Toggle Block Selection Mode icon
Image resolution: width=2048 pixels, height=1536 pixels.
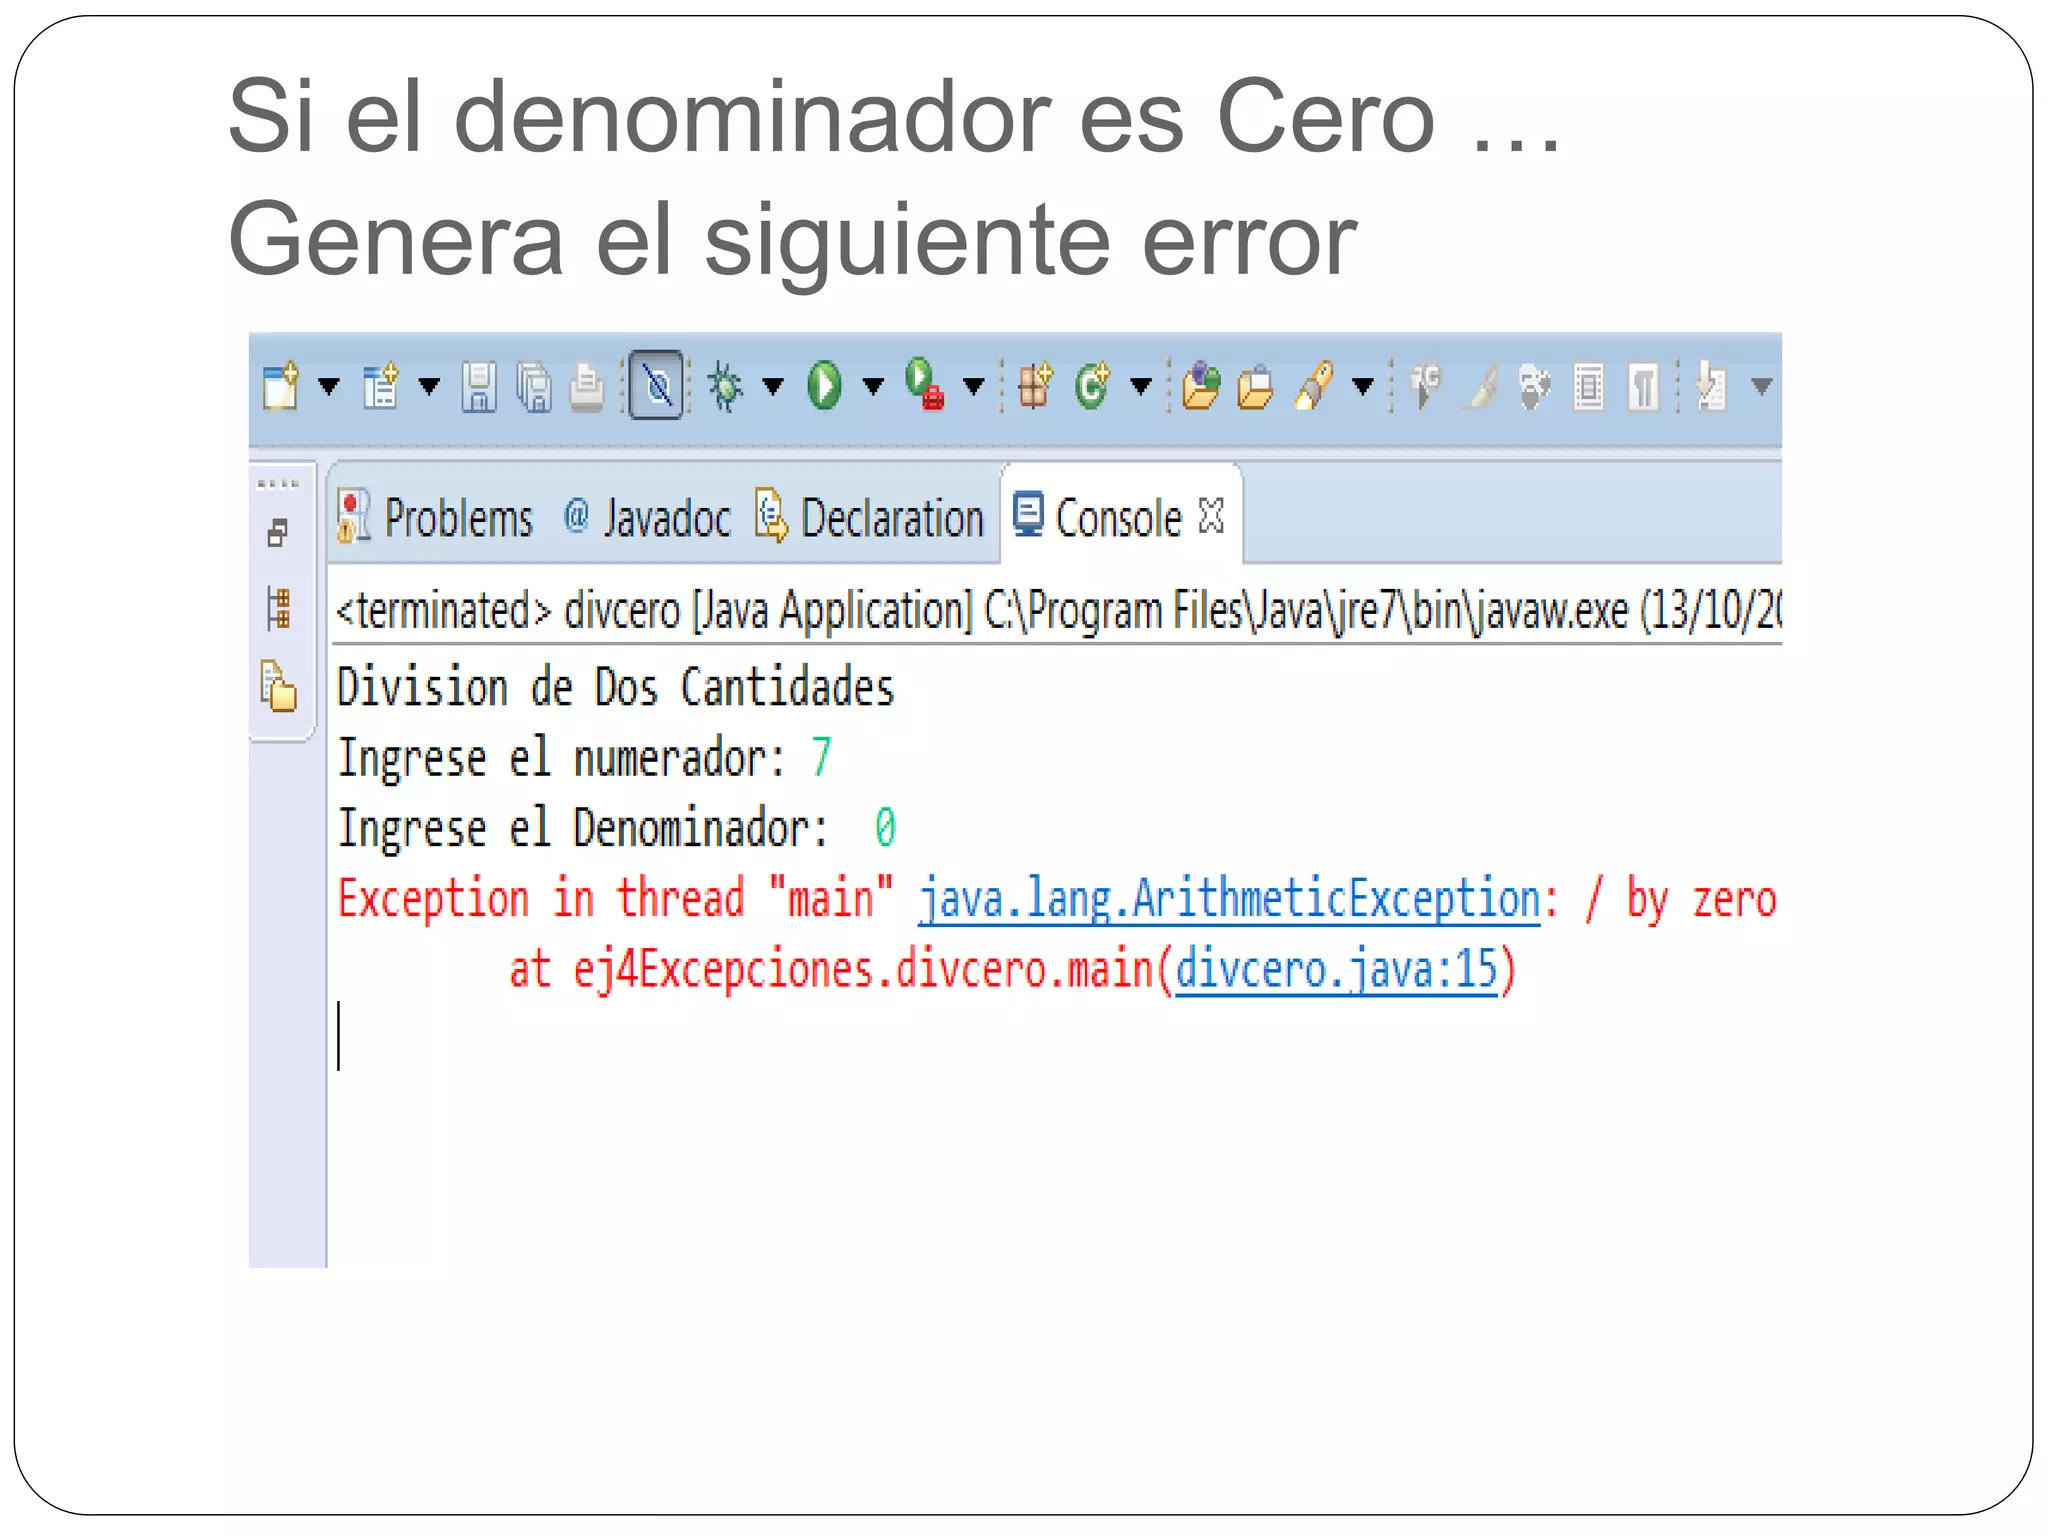(1589, 387)
